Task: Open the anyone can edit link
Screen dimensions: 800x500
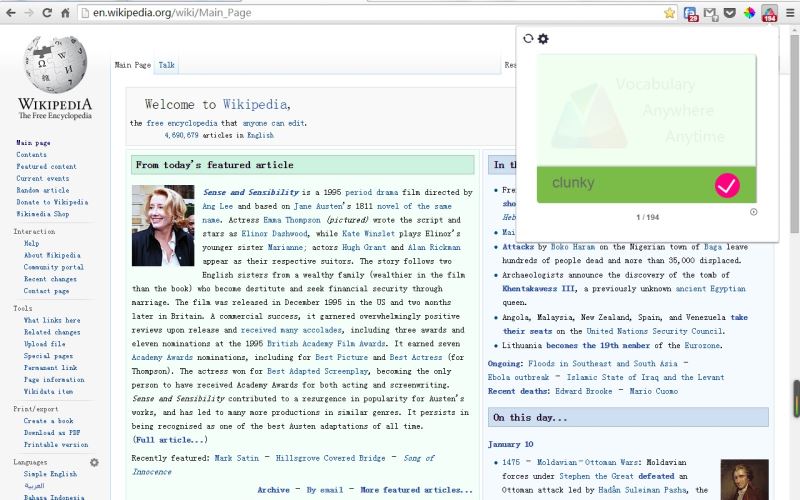Action: (x=274, y=123)
